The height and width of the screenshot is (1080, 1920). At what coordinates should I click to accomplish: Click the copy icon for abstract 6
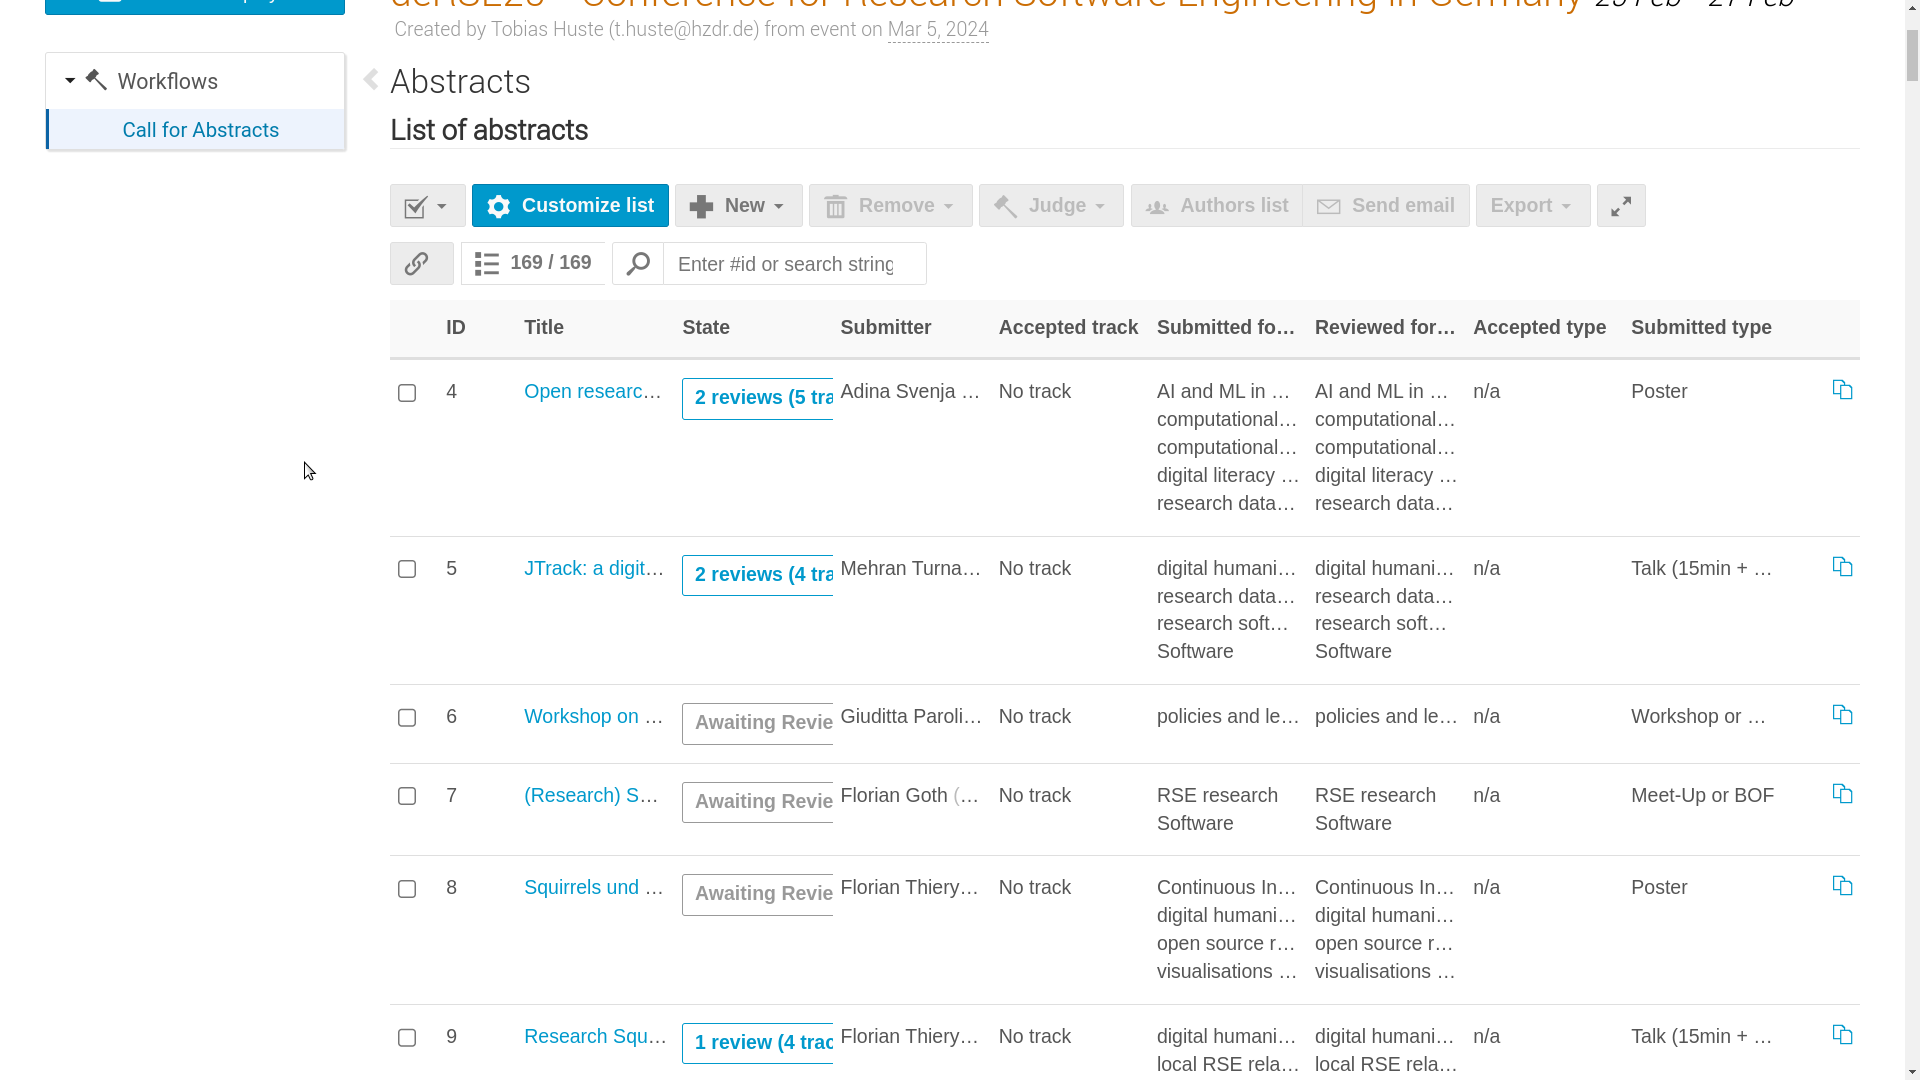[x=1842, y=715]
